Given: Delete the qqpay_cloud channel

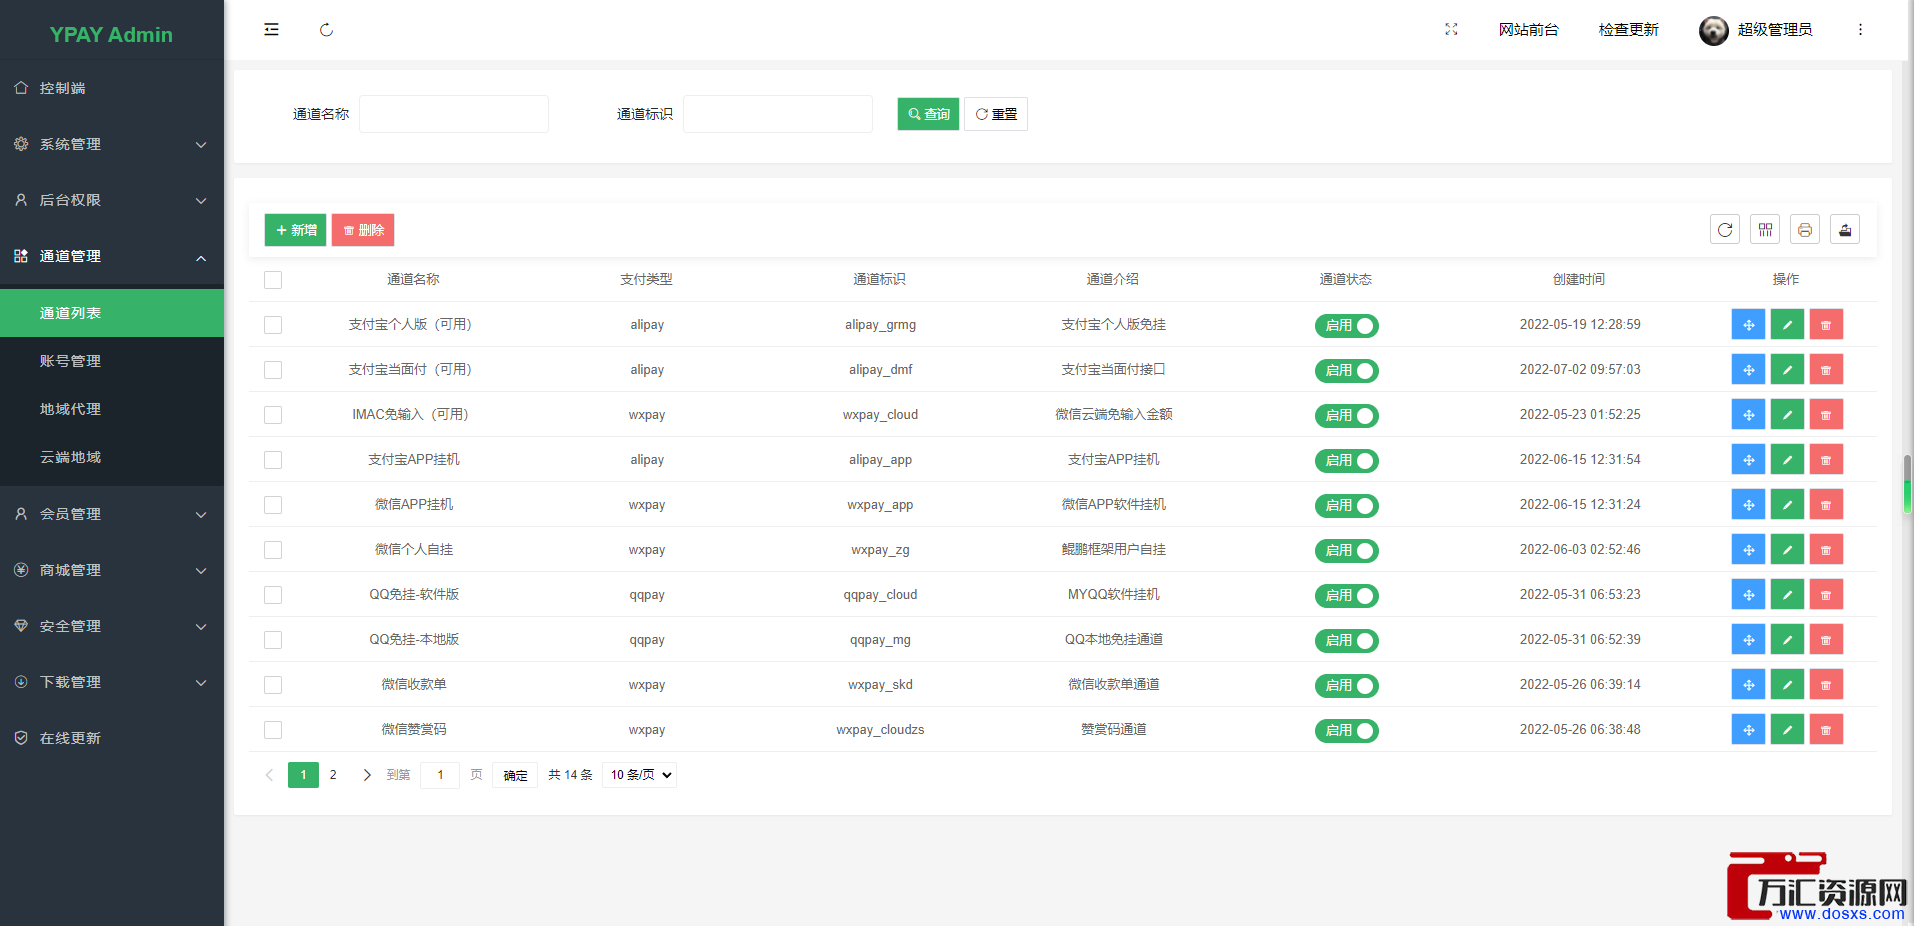Looking at the screenshot, I should 1826,595.
